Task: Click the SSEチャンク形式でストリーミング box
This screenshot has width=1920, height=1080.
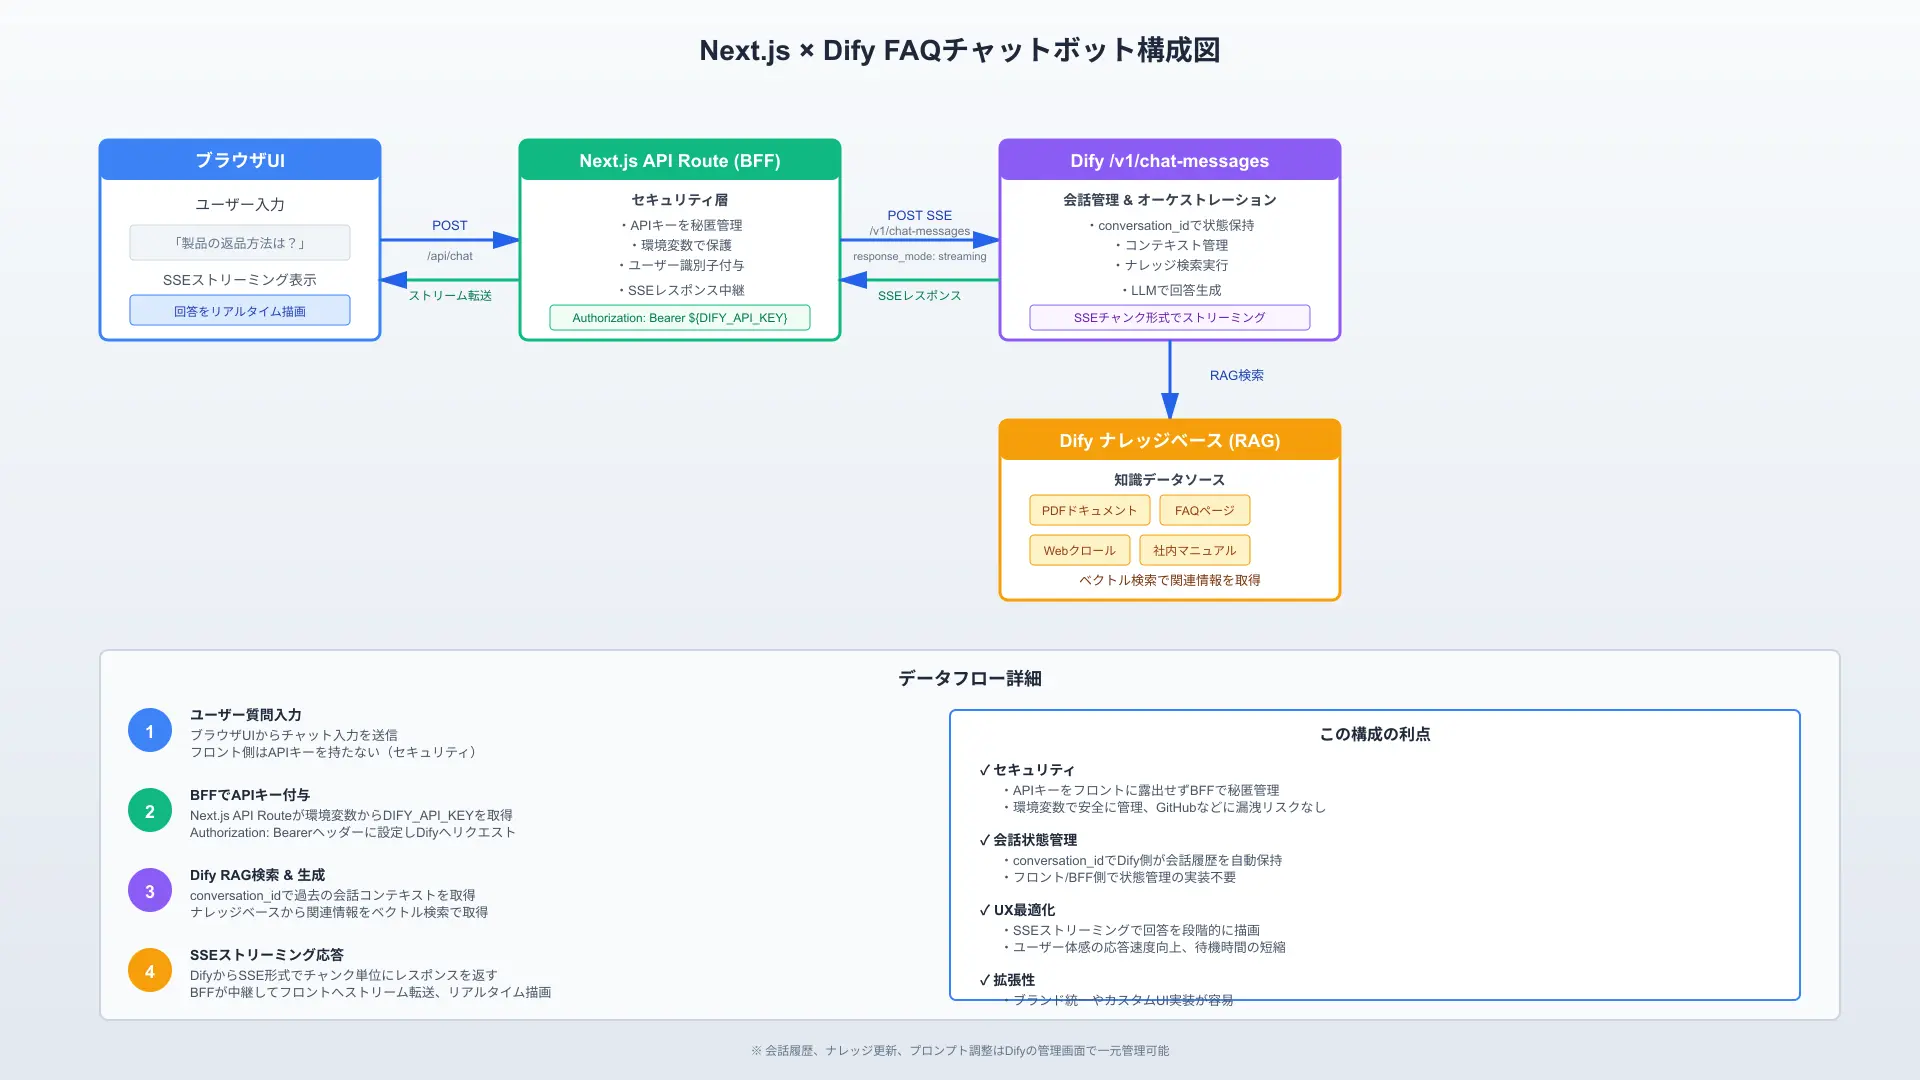Action: pyautogui.click(x=1170, y=318)
